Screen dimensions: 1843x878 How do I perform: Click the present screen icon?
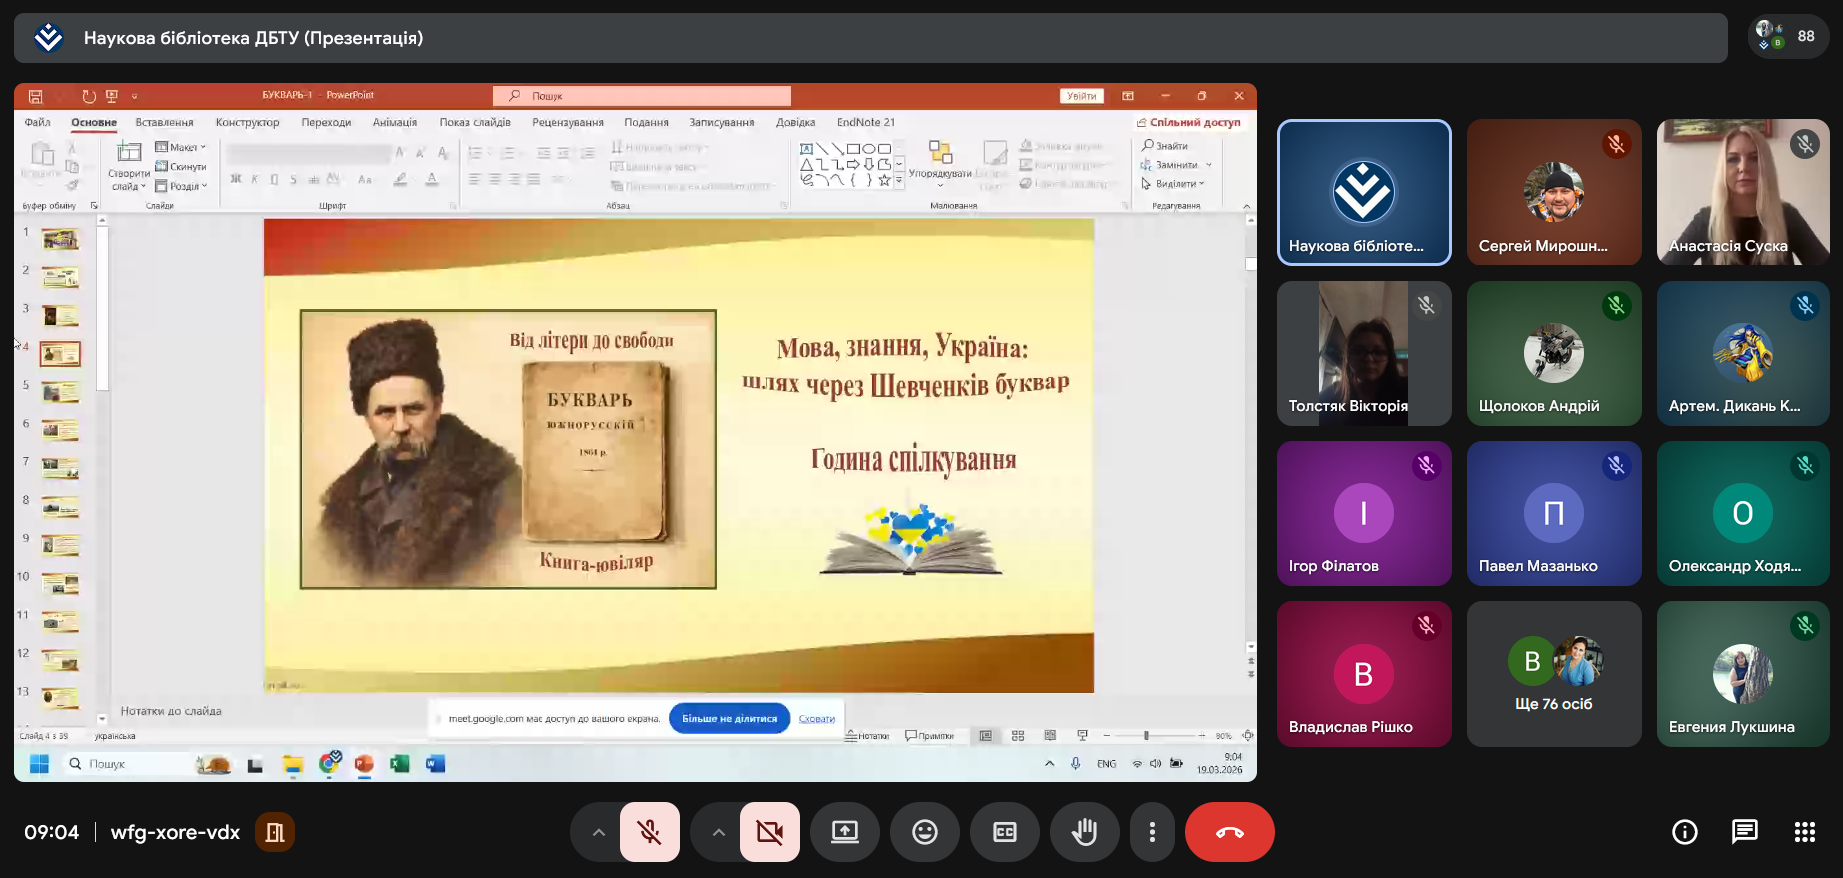(845, 832)
